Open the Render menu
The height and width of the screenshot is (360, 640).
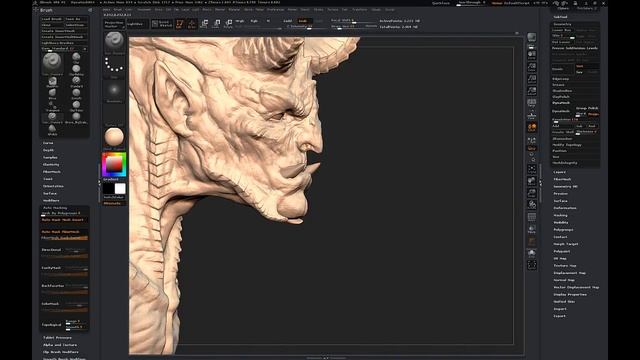point(292,9)
